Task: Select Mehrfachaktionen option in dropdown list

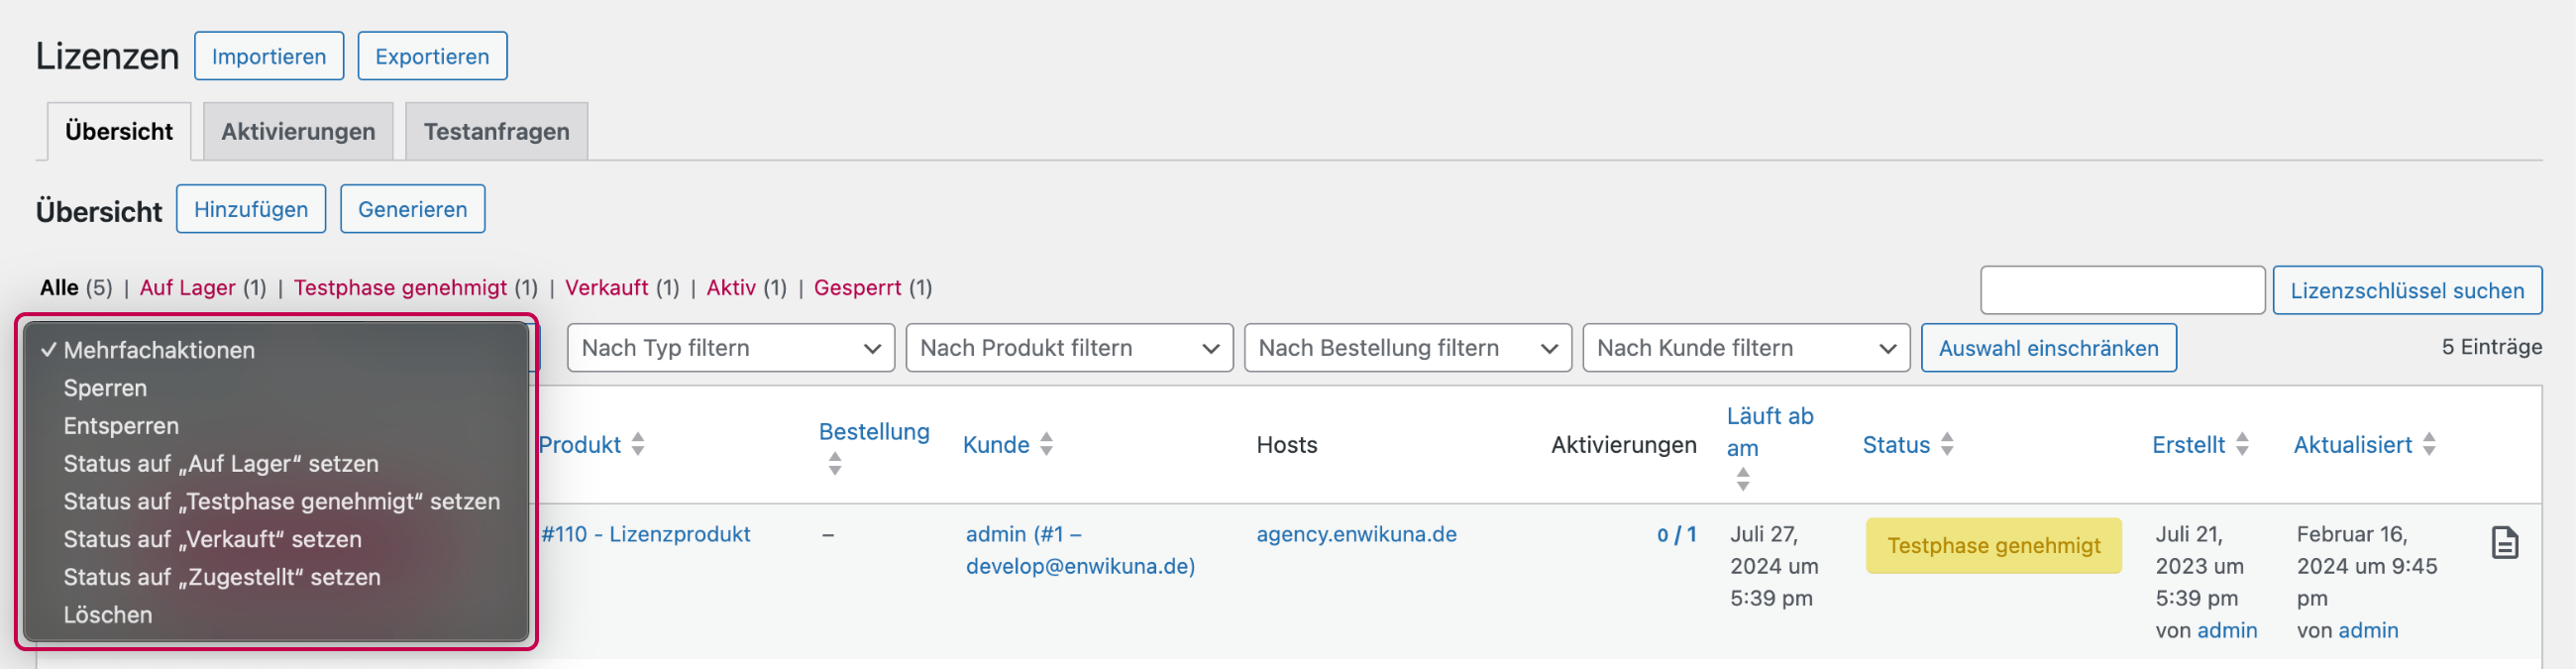Action: pyautogui.click(x=276, y=350)
